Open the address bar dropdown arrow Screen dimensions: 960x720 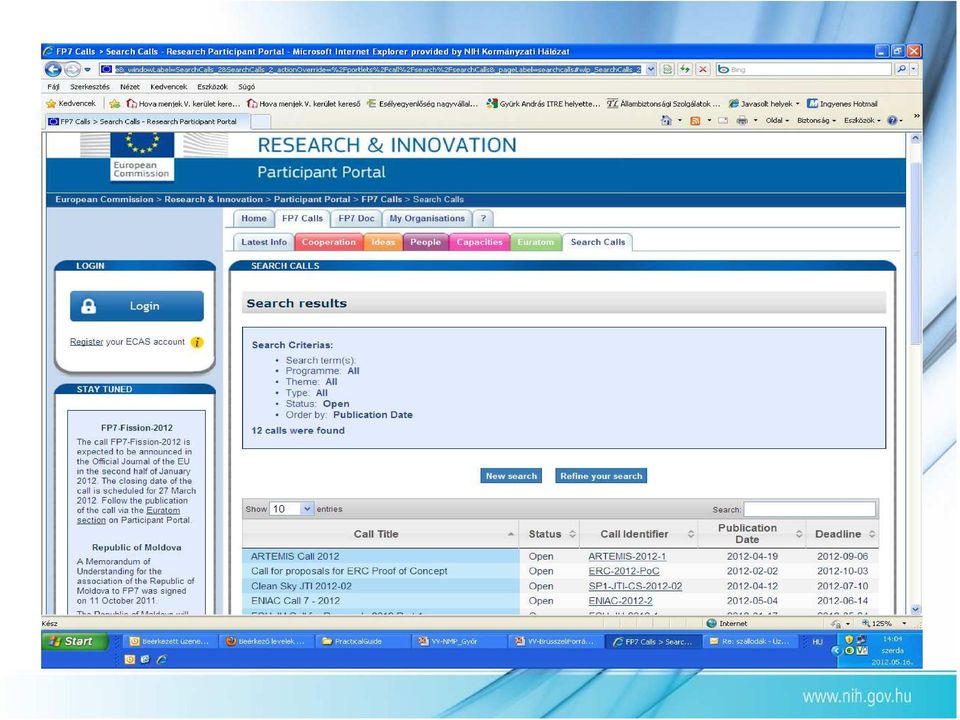[651, 69]
